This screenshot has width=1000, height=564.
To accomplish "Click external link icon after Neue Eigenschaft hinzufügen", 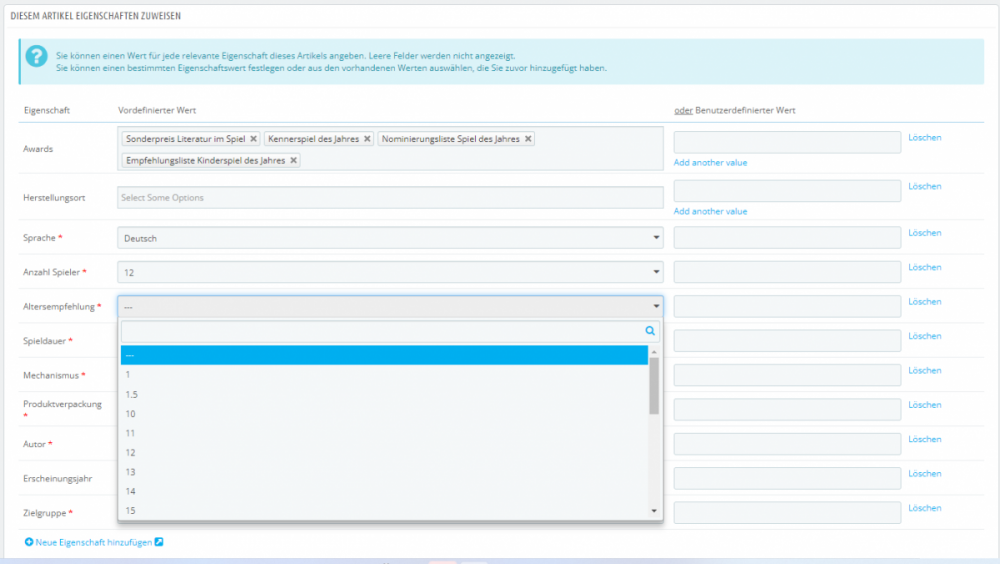I will (x=159, y=541).
